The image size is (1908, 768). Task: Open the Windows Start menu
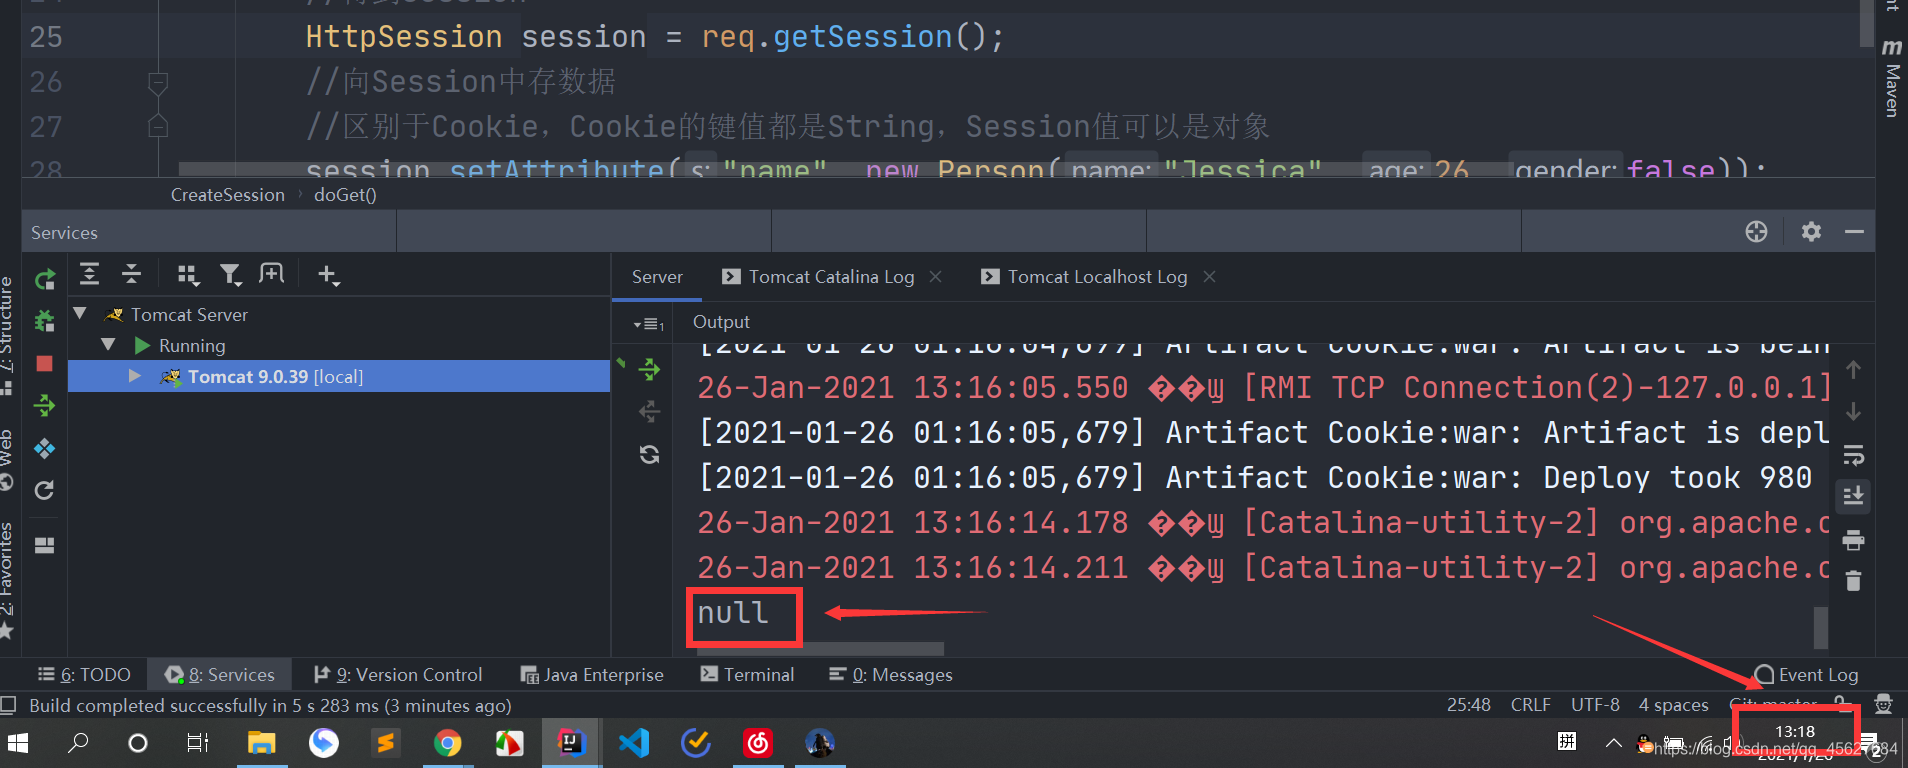click(x=18, y=743)
